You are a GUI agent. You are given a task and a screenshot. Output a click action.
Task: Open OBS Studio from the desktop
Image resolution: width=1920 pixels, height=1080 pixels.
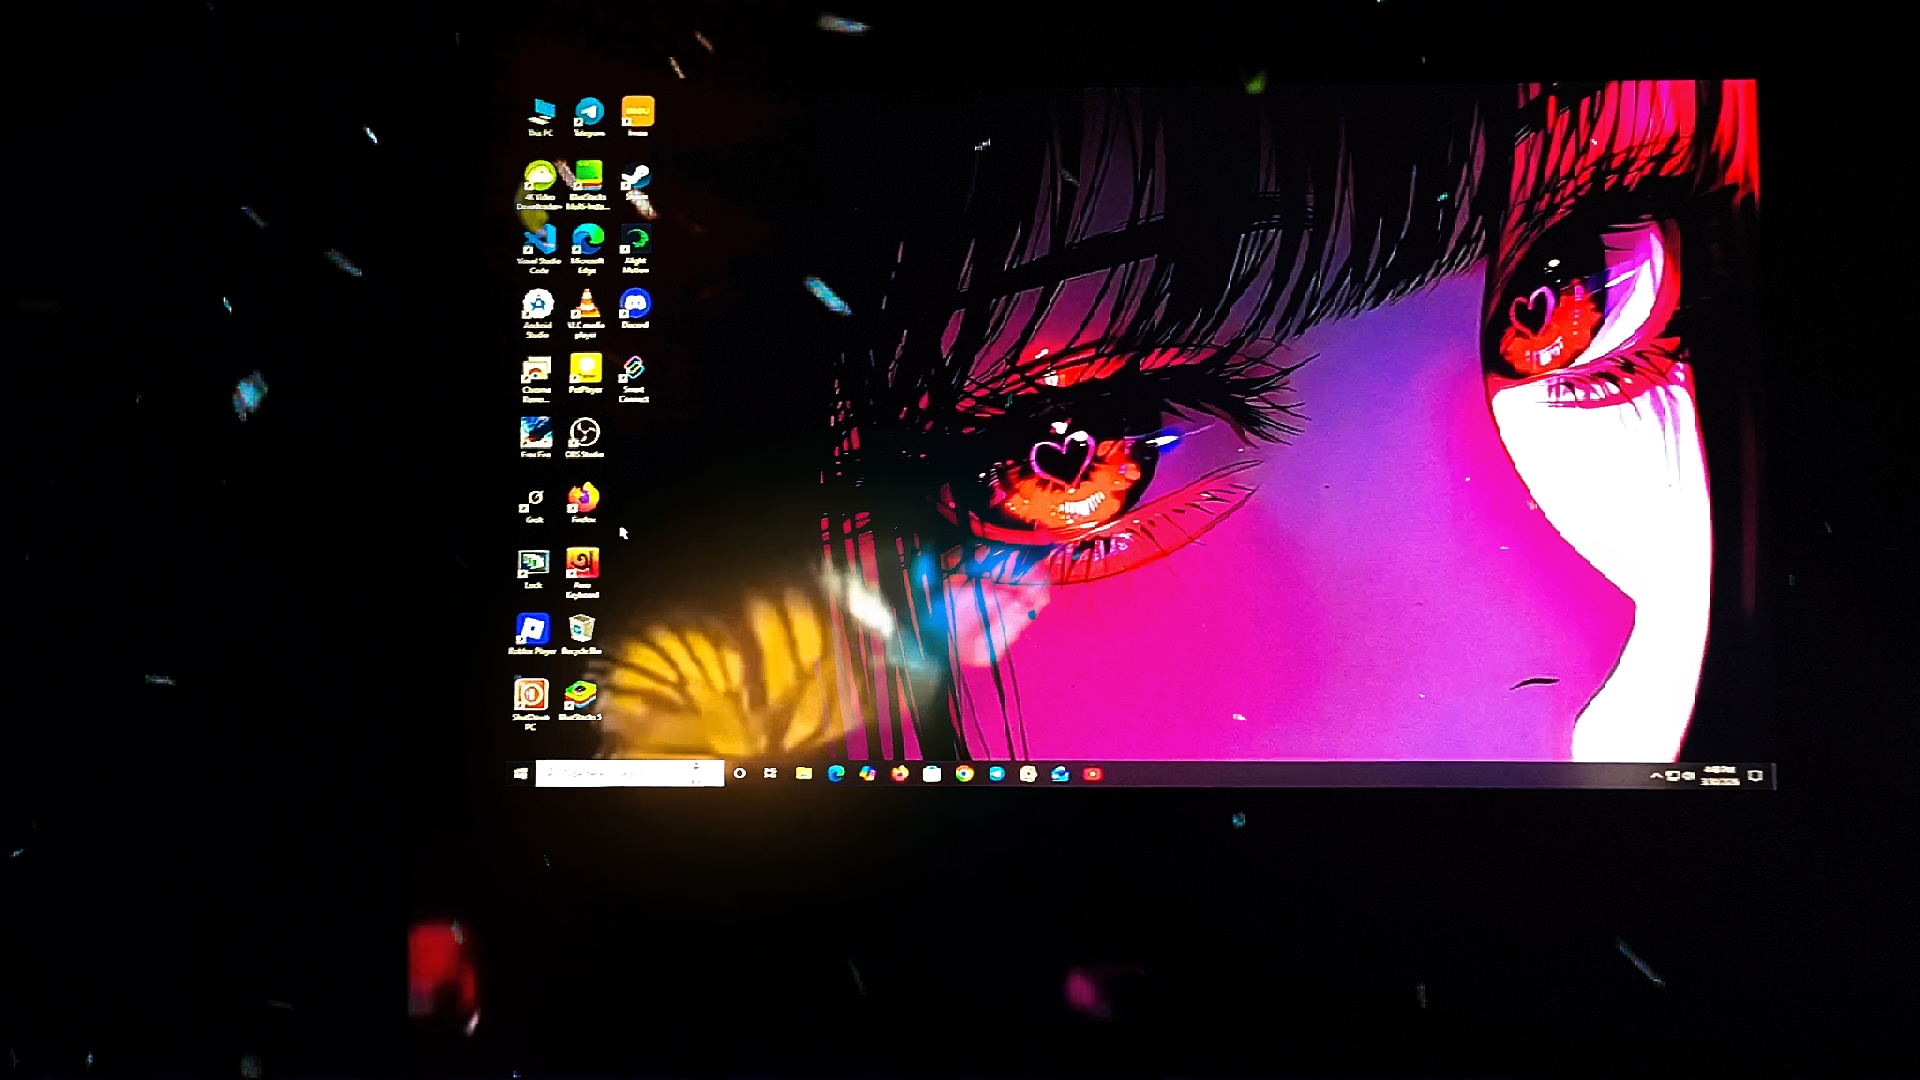pyautogui.click(x=584, y=438)
